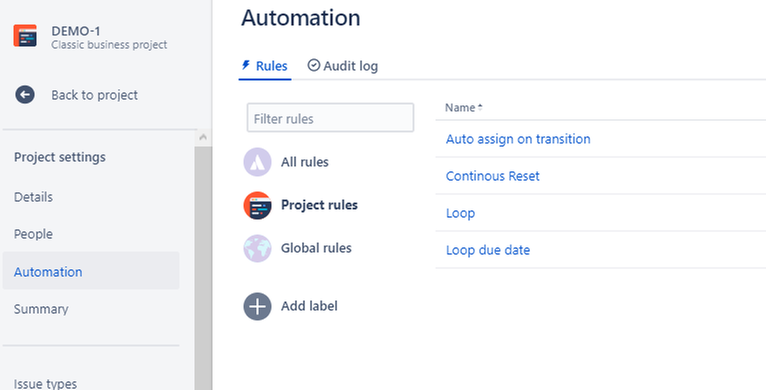This screenshot has width=766, height=390.
Task: Select the Project rules icon
Action: click(257, 205)
